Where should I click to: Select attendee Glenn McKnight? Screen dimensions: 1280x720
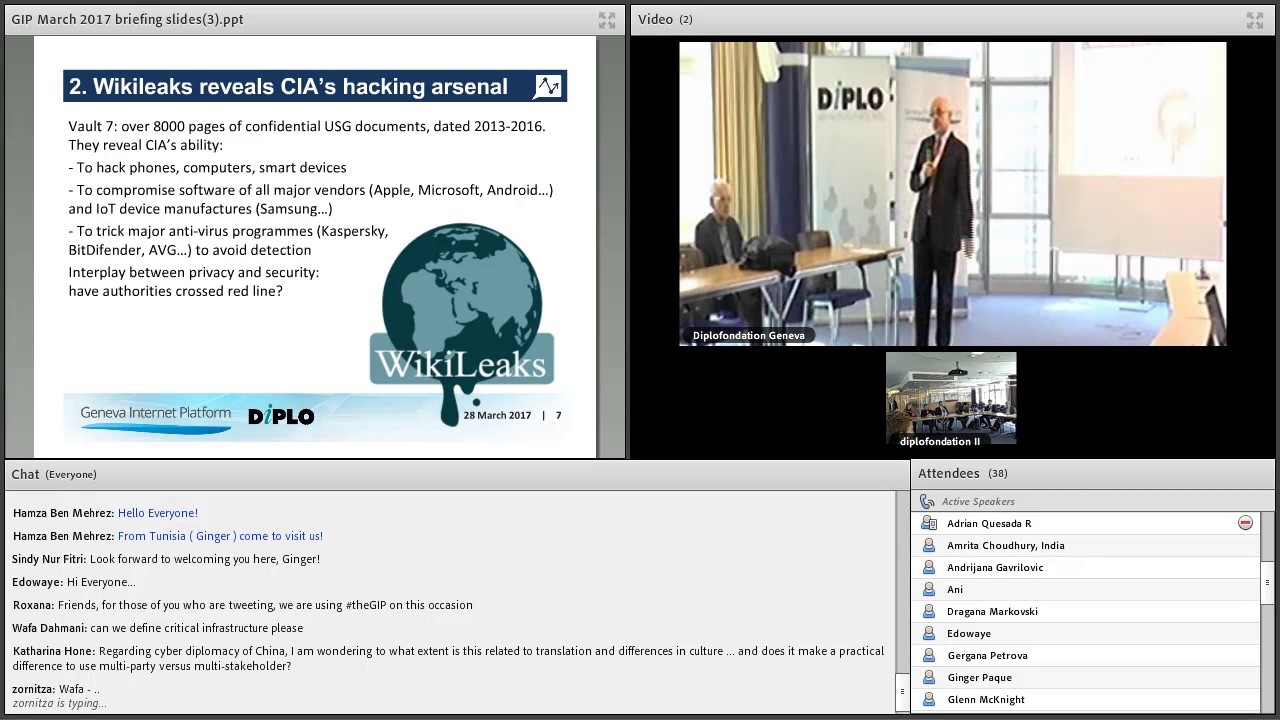click(1086, 699)
